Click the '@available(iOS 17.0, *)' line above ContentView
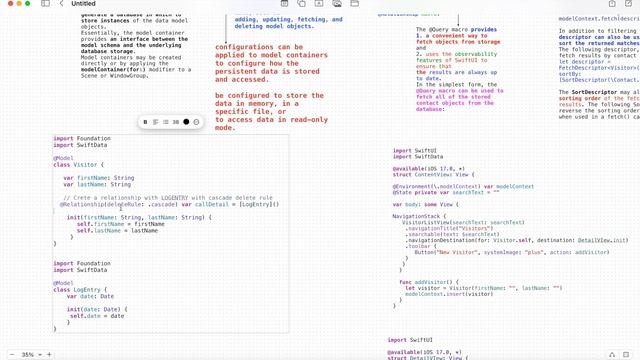The width and height of the screenshot is (640, 360). pyautogui.click(x=429, y=169)
